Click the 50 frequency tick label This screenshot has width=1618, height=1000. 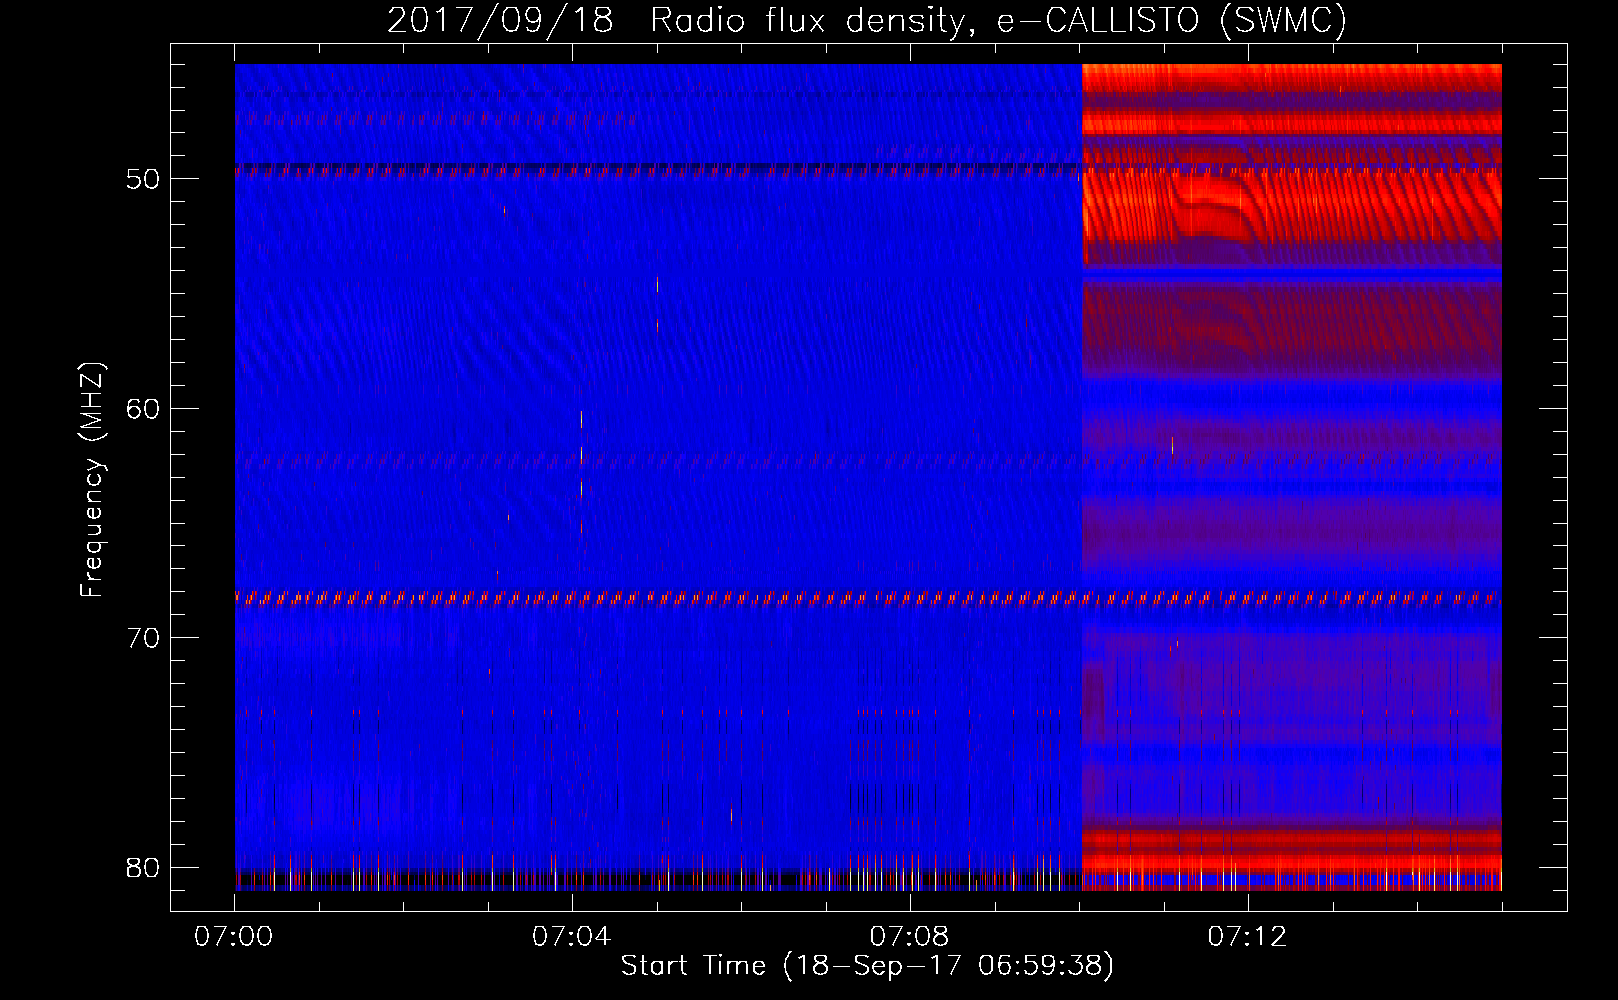click(143, 179)
